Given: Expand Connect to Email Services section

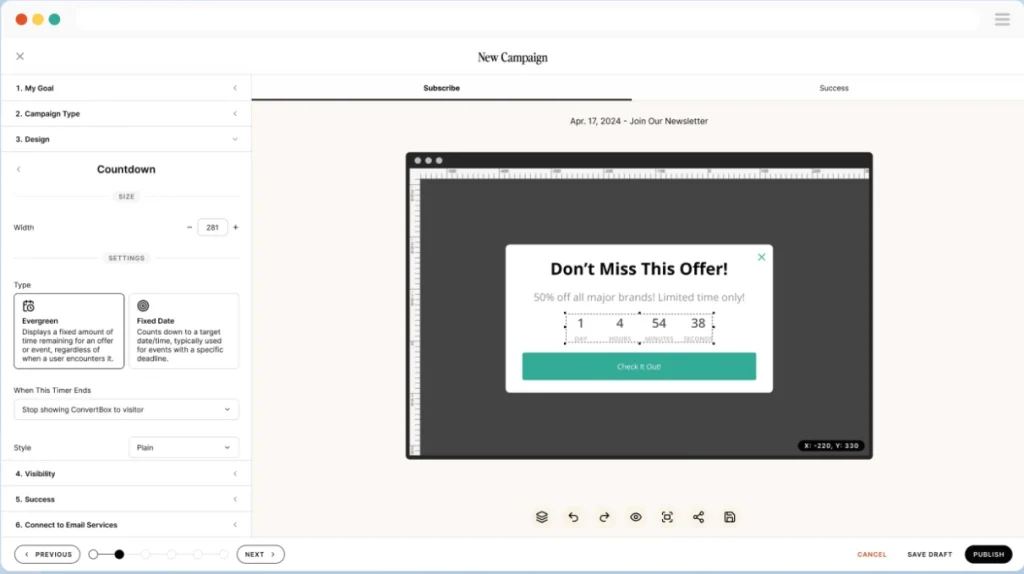Looking at the screenshot, I should (x=126, y=524).
